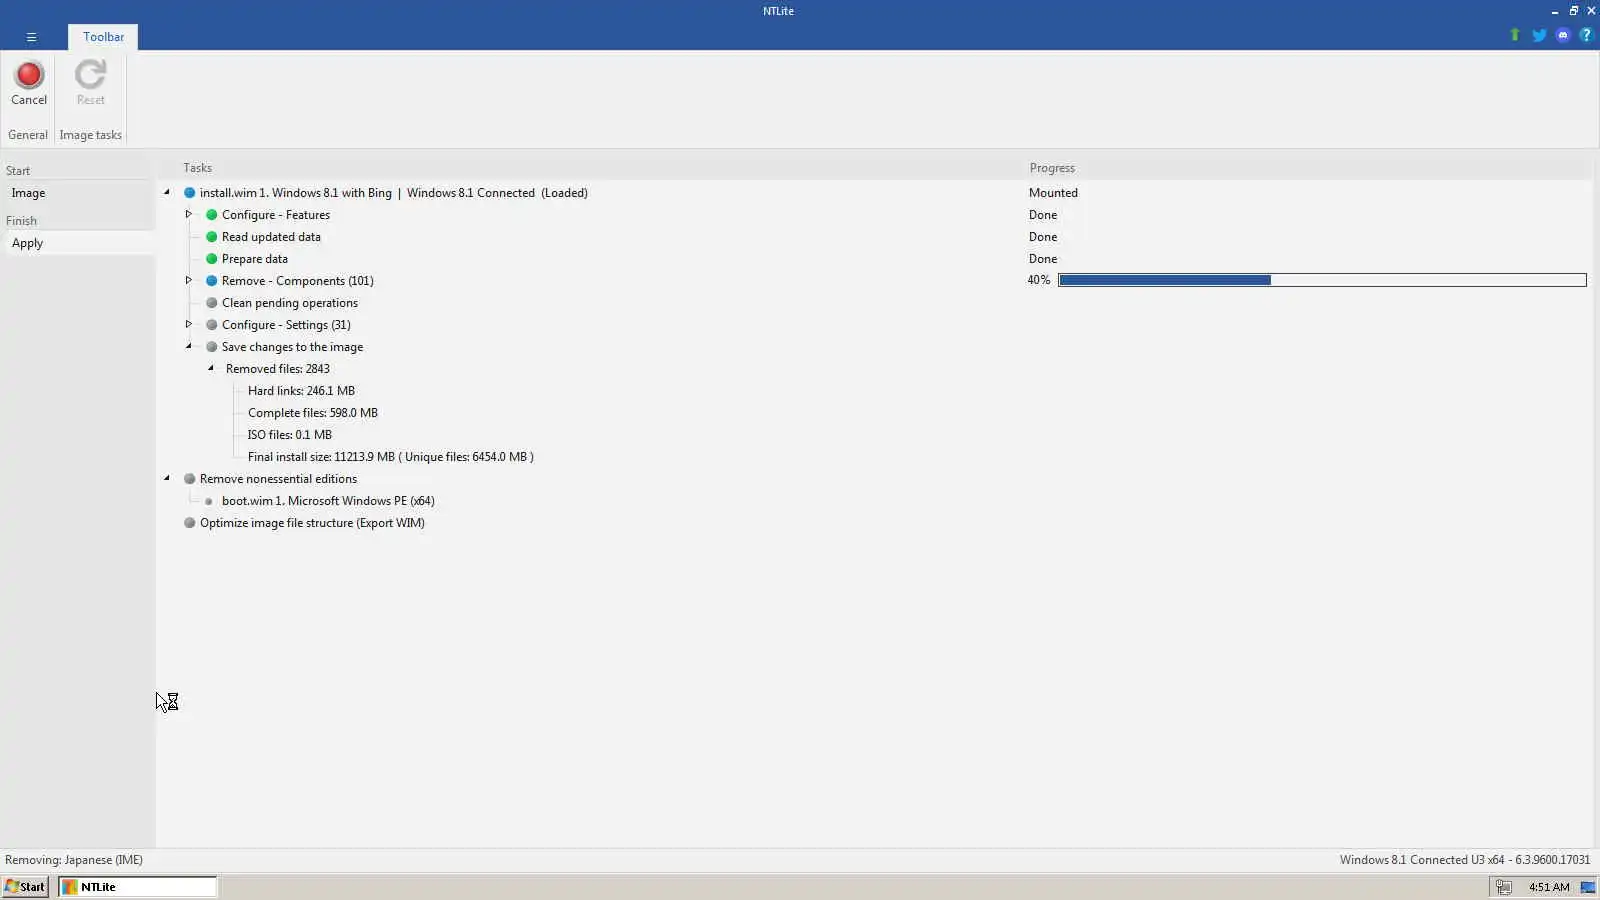Click the 'Windows 8.1 Connected U3 x64' status bar text
This screenshot has width=1600, height=900.
tap(1465, 860)
